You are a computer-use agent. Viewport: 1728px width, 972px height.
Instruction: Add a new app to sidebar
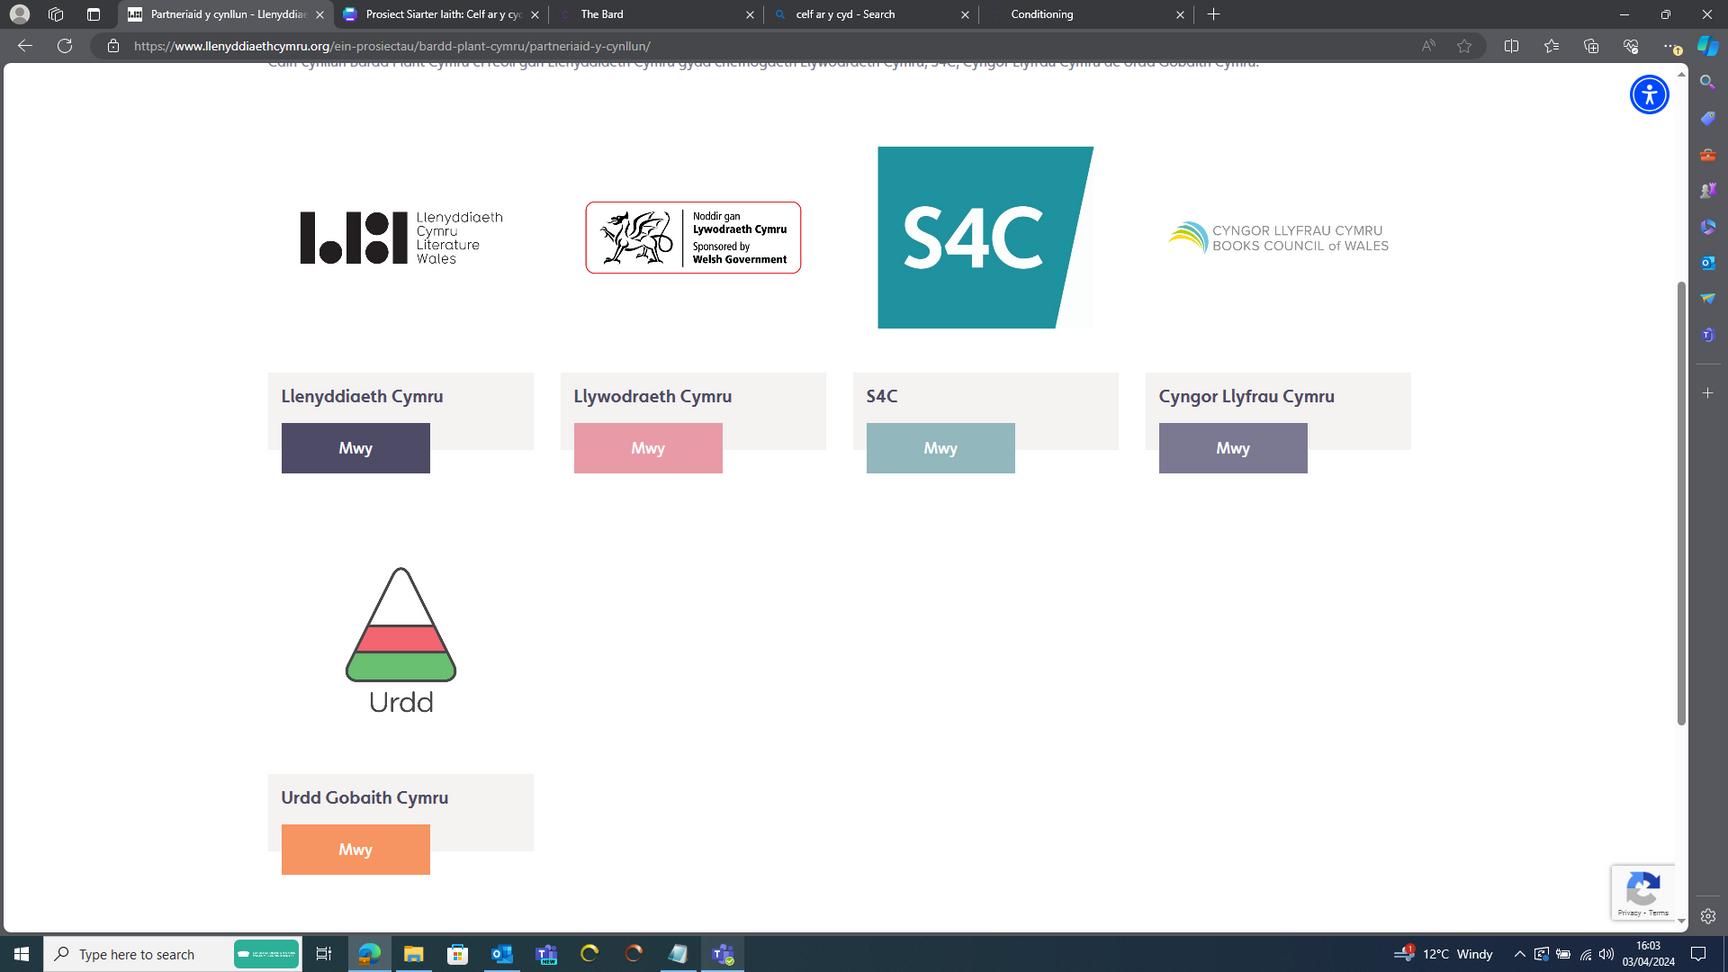pyautogui.click(x=1708, y=393)
